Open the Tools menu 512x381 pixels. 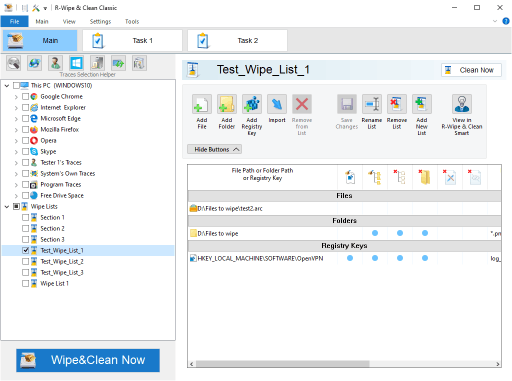[132, 21]
